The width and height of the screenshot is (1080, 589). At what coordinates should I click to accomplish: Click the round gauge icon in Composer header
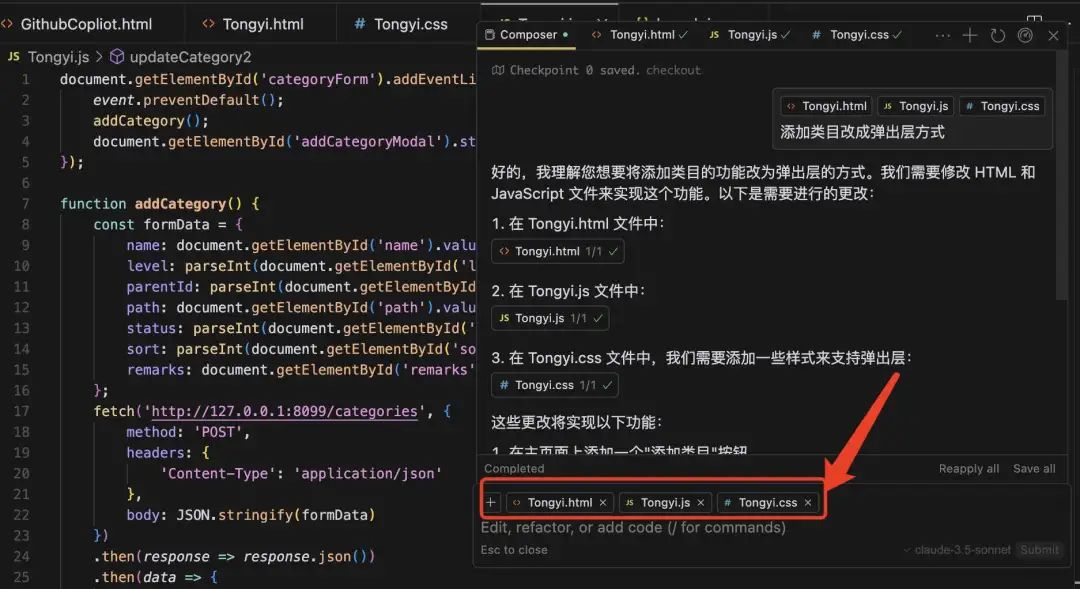(x=1025, y=35)
